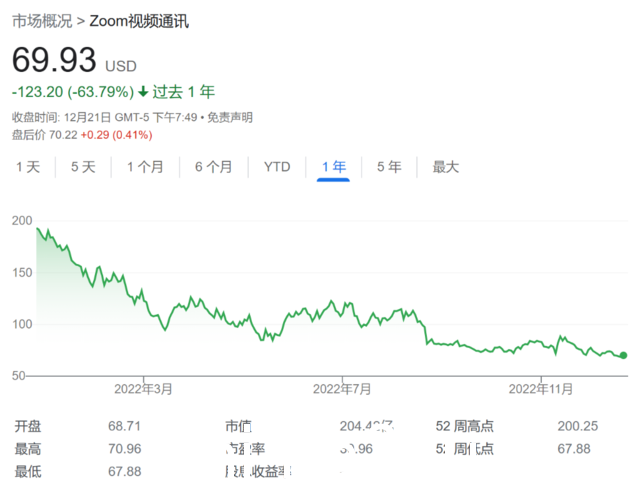Click the 100 y-axis label
640x483 pixels.
tap(22, 324)
